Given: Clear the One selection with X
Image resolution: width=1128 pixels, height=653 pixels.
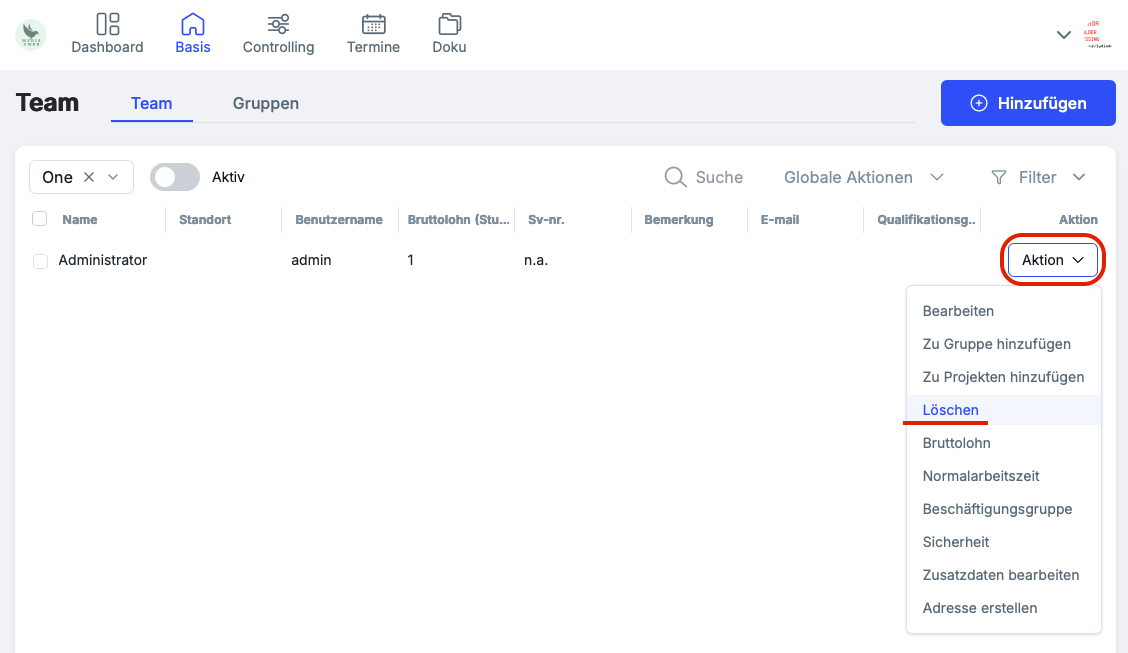Looking at the screenshot, I should [89, 177].
